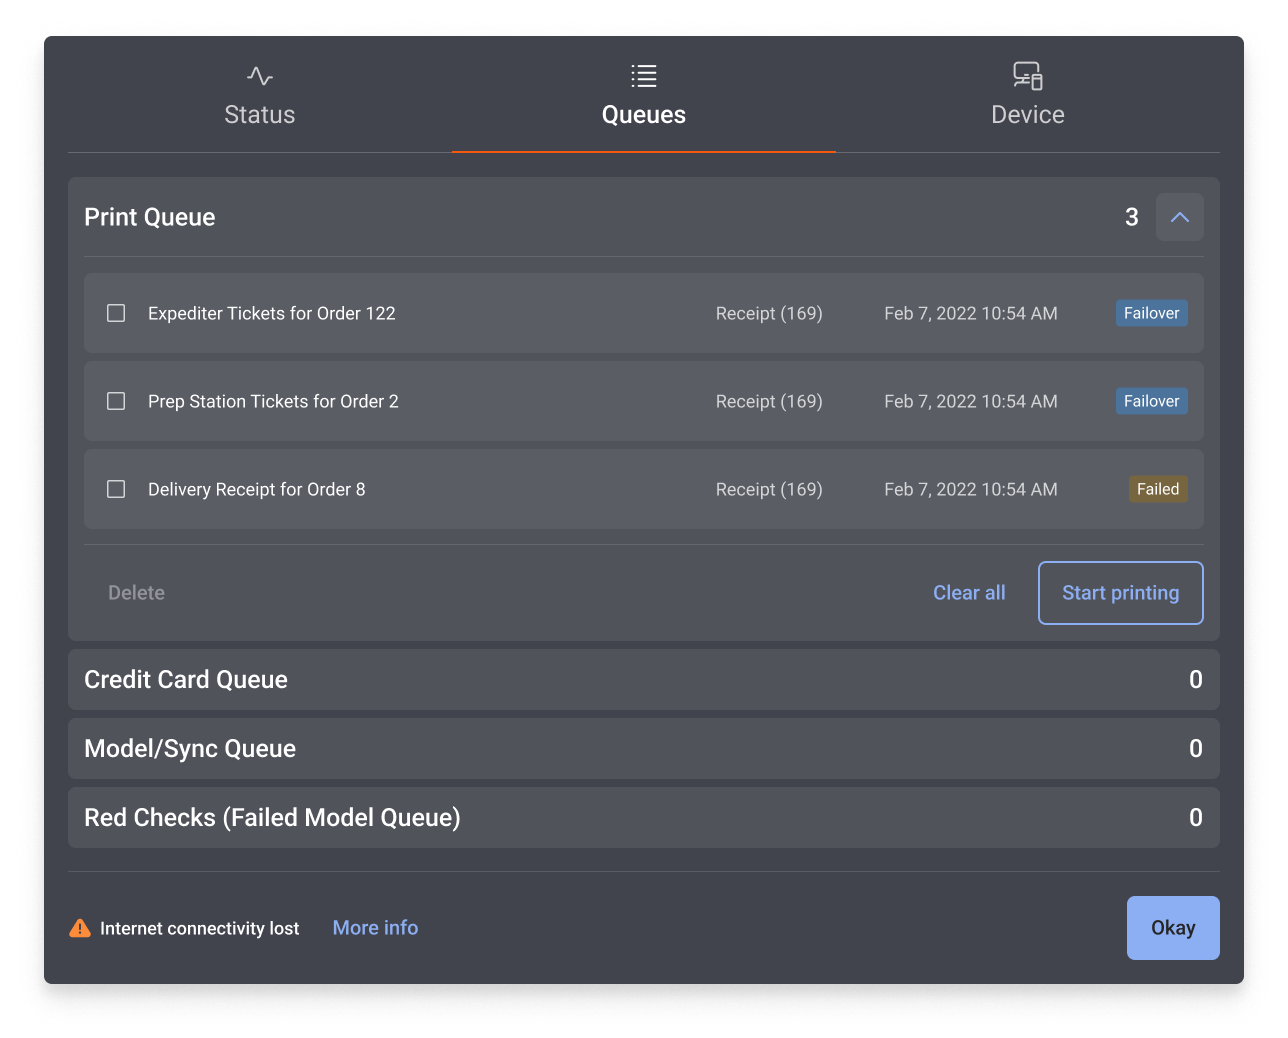
Task: Click the Failover badge on Order 122
Action: [x=1151, y=313]
